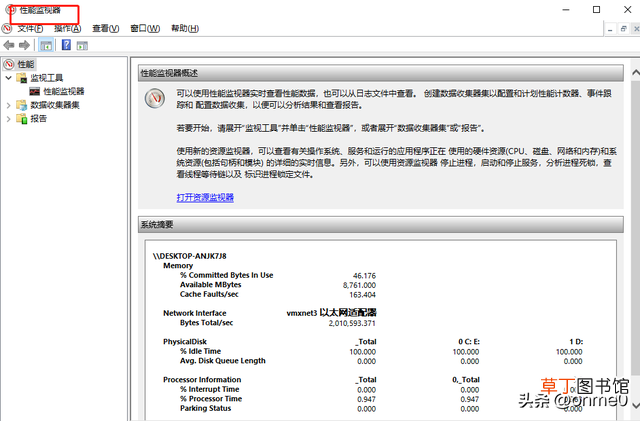640x421 pixels.
Task: Click the PhysicalDisk heading
Action: click(185, 342)
